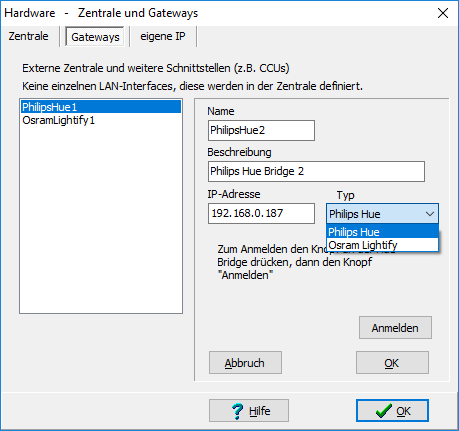459x431 pixels.
Task: Cancel editing with the Abbruch button
Action: [x=245, y=363]
